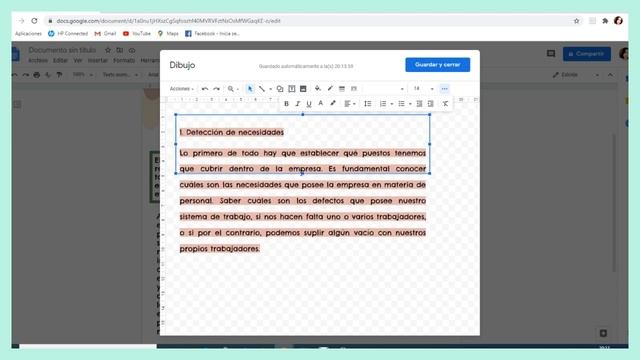This screenshot has height=360, width=640.
Task: Toggle underline formatting in Dibujo
Action: point(309,104)
